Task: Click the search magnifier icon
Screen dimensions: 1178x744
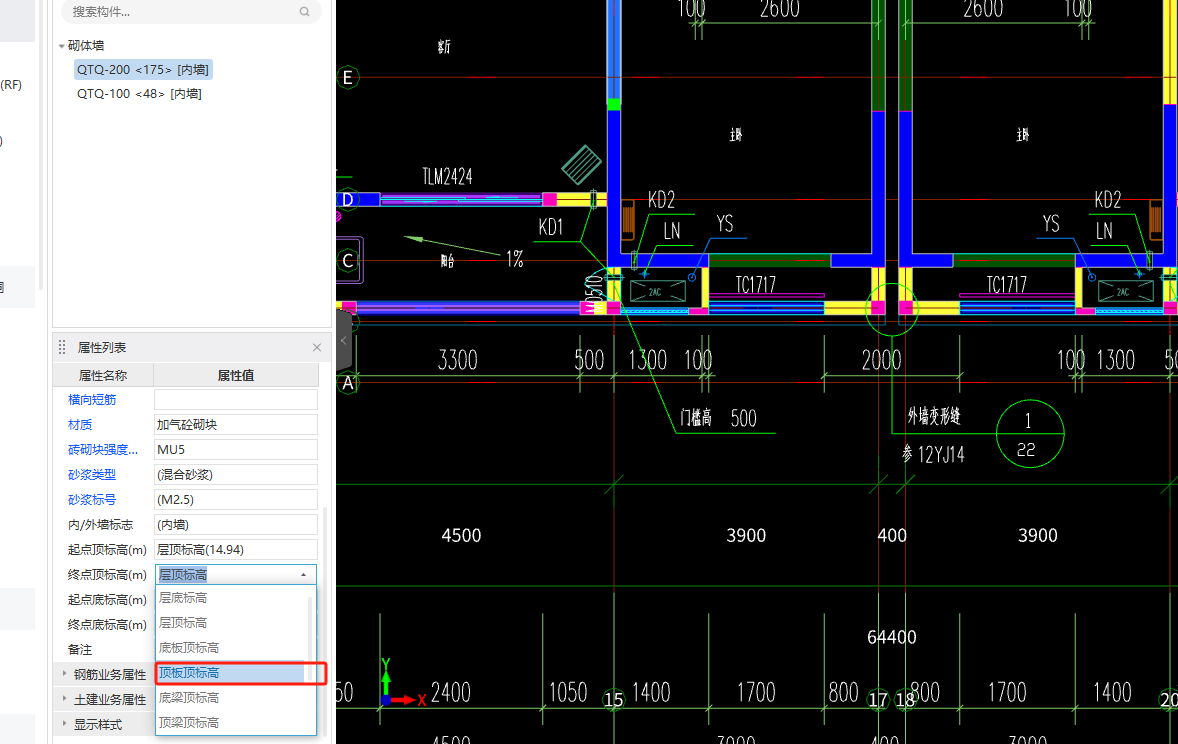Action: click(304, 11)
